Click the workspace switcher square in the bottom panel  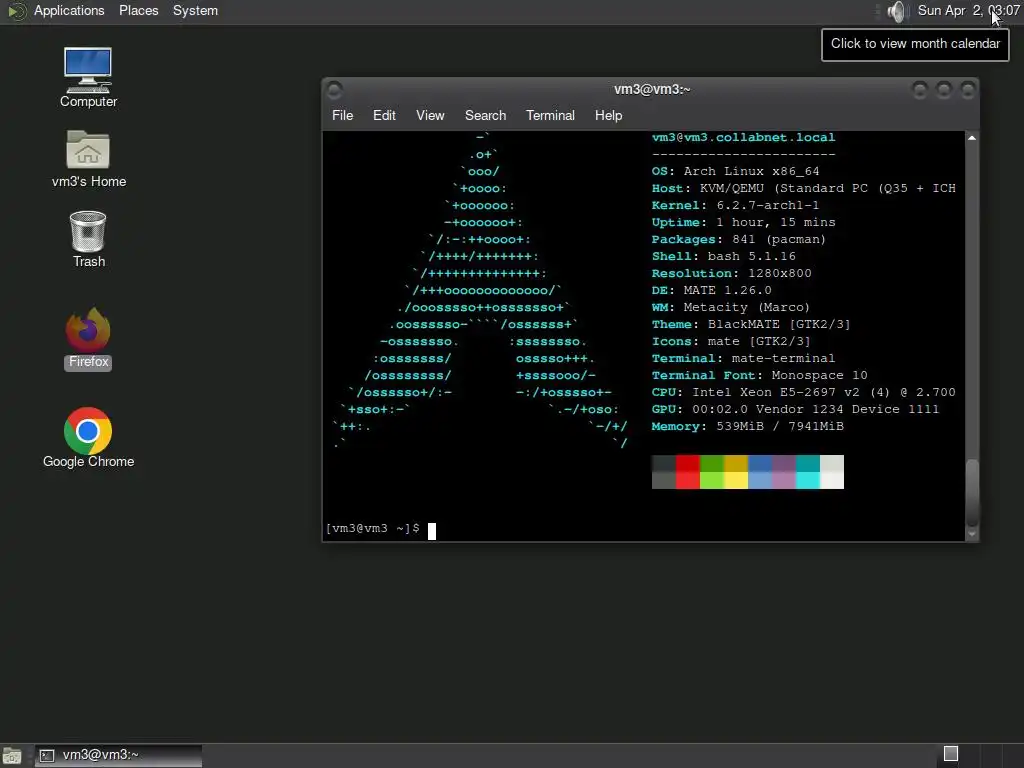pyautogui.click(x=951, y=754)
